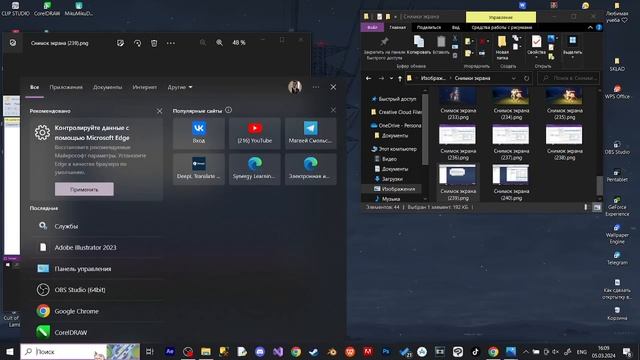Open TikTok from the taskbar
This screenshot has height=360, width=640.
tap(475, 351)
